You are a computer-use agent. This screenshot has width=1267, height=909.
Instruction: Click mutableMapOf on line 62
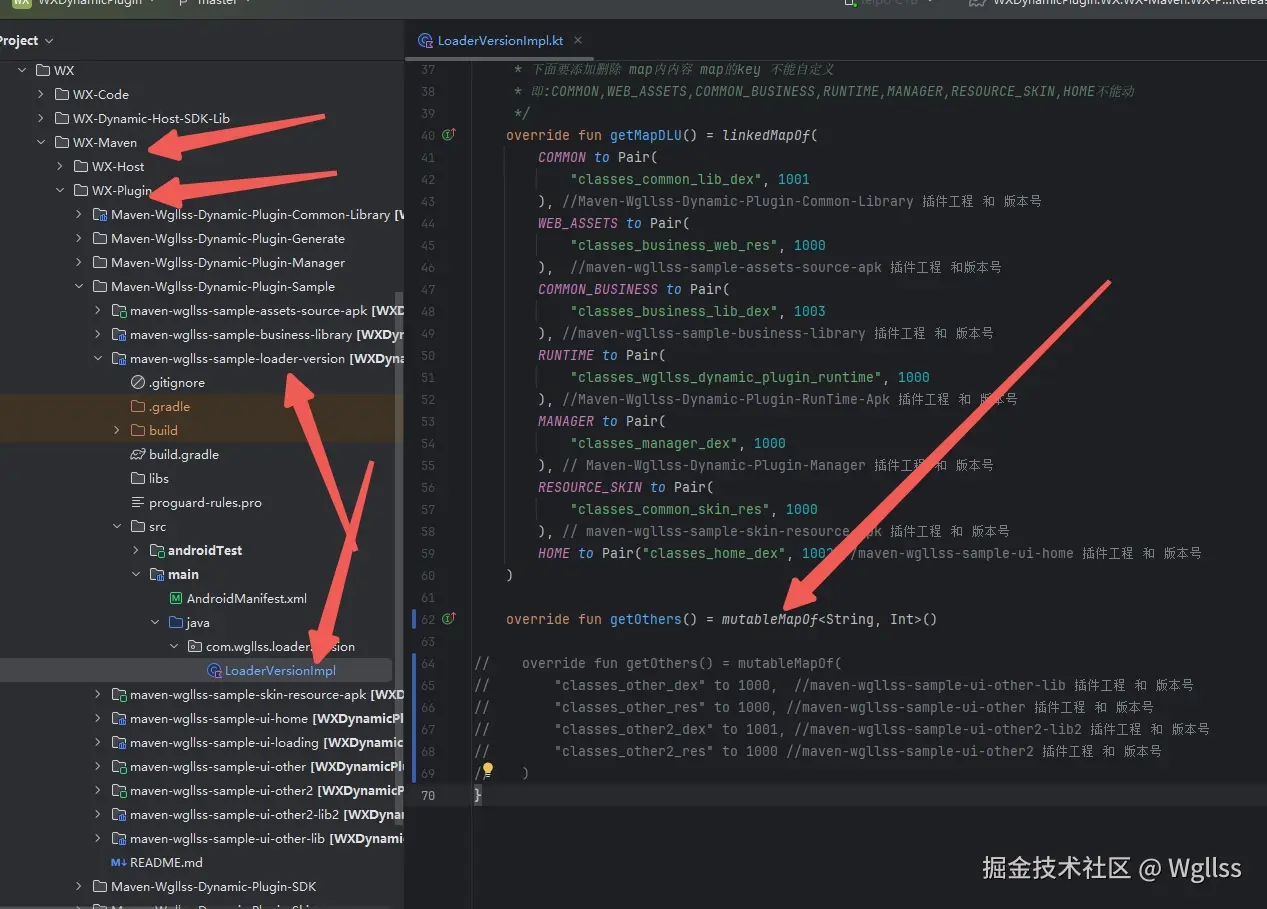[x=770, y=619]
